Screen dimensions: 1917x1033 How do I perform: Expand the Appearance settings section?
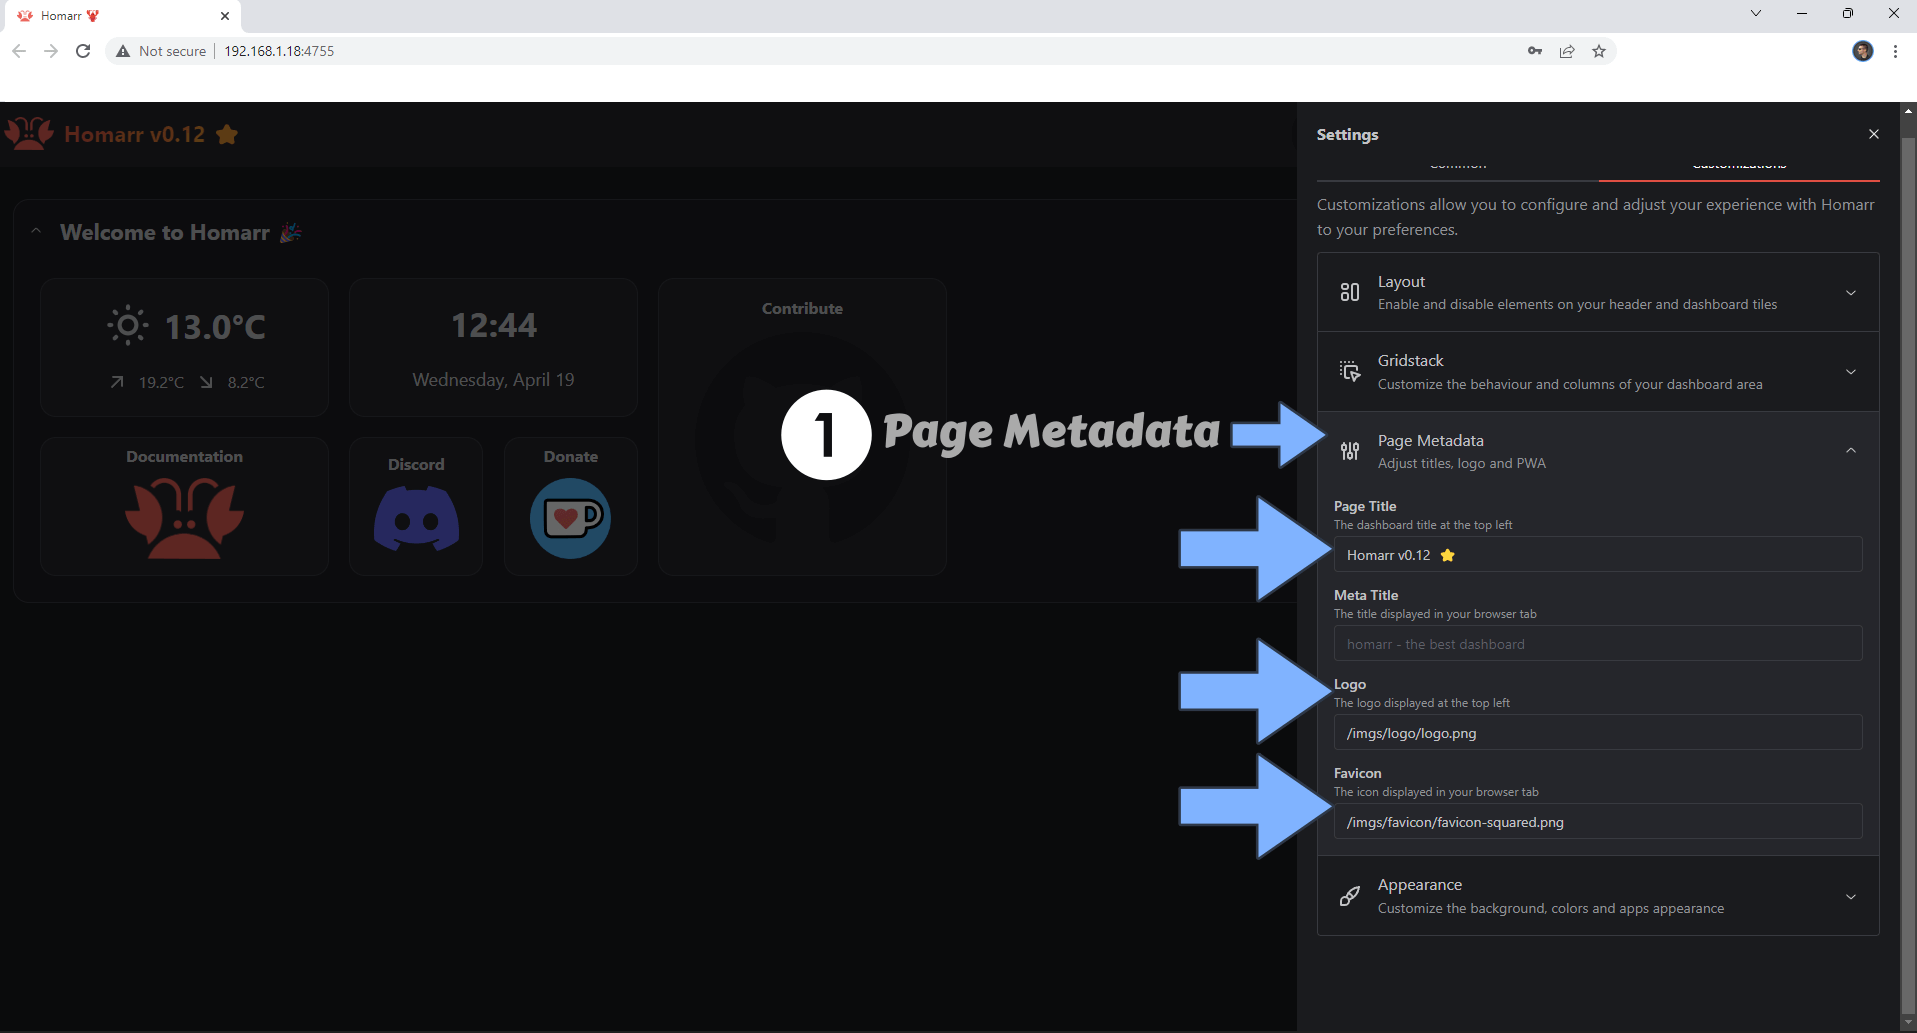(x=1597, y=896)
